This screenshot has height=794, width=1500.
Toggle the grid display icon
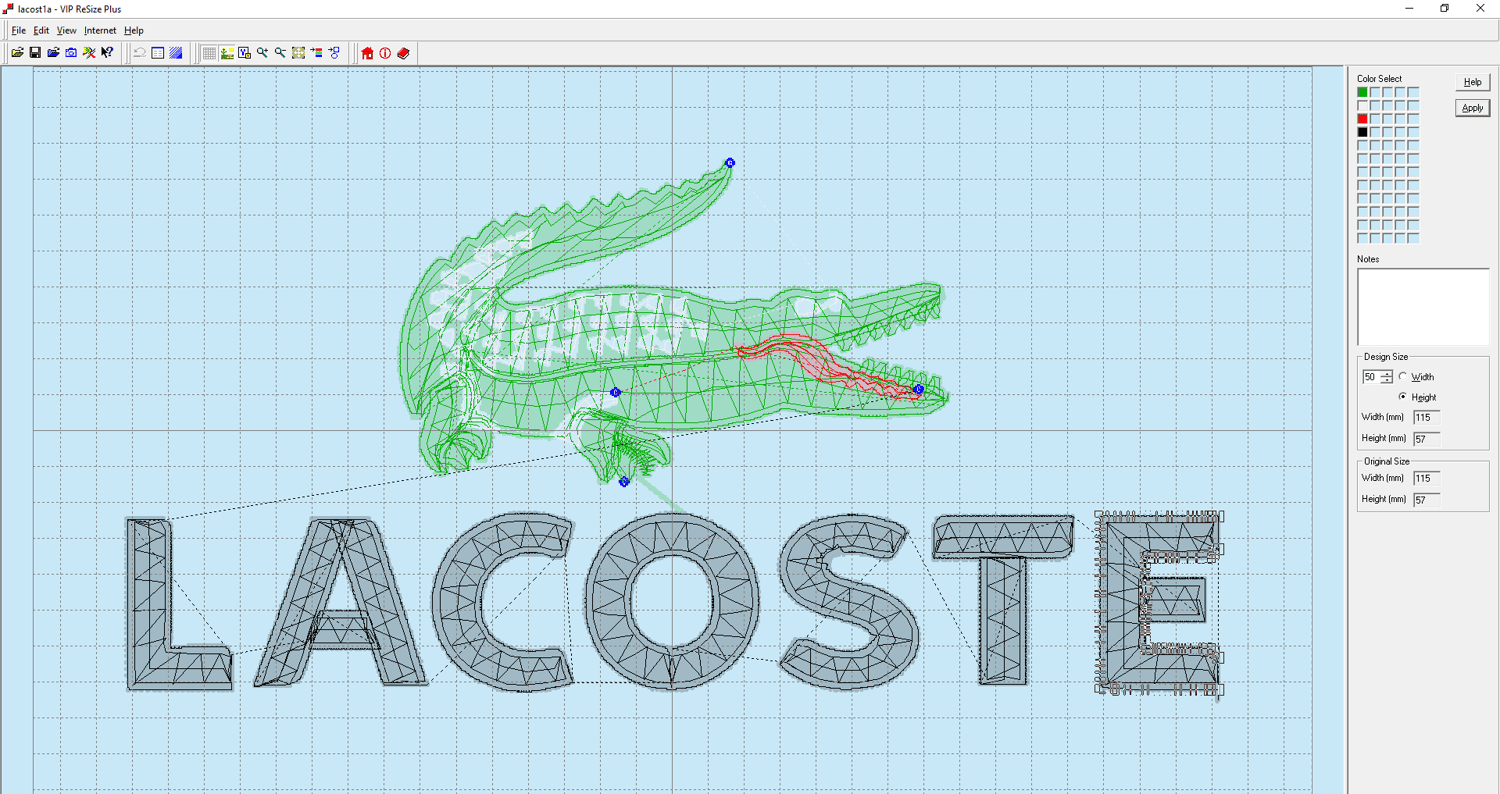(x=209, y=53)
